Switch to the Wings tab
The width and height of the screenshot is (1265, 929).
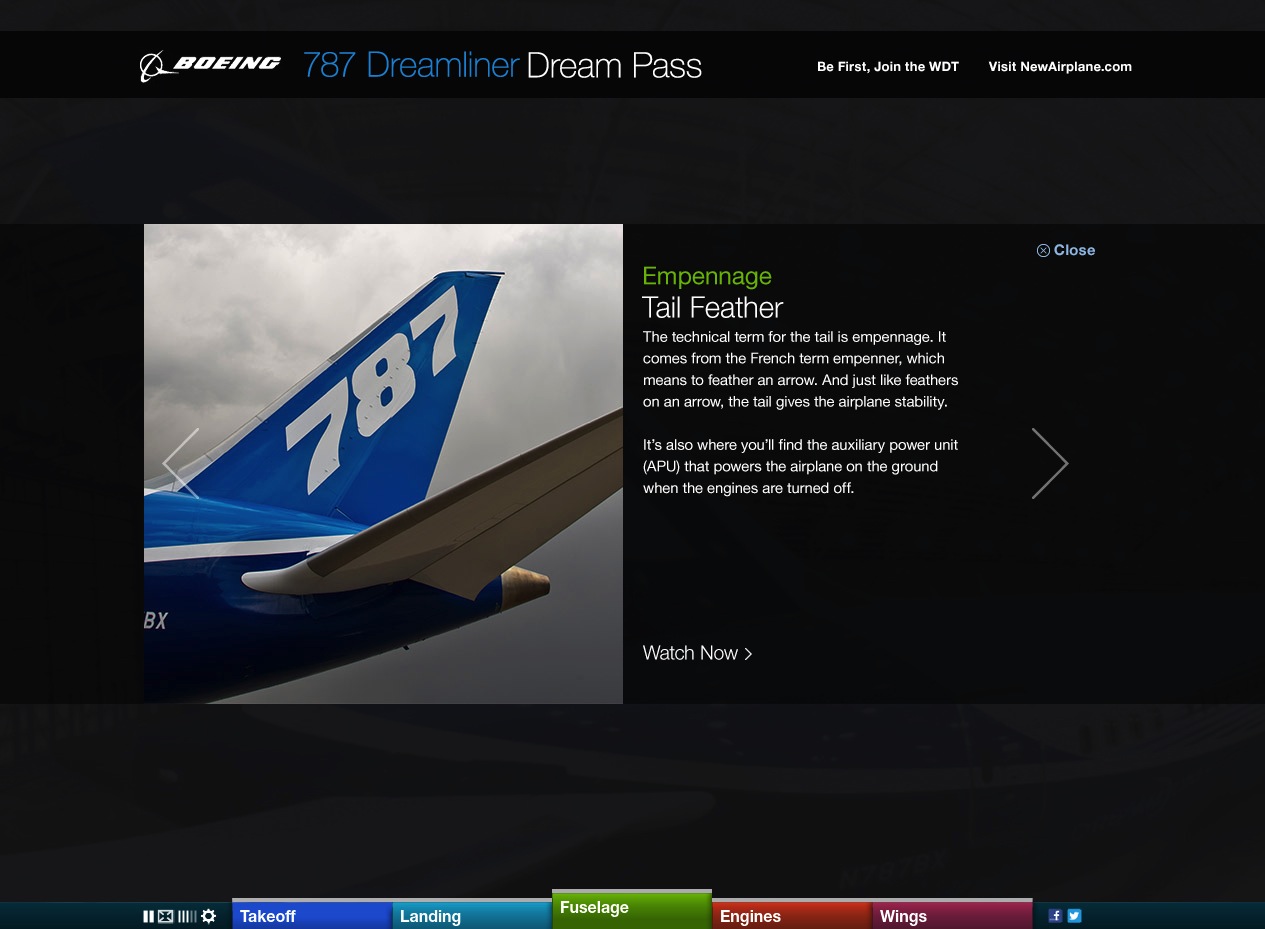(x=952, y=915)
